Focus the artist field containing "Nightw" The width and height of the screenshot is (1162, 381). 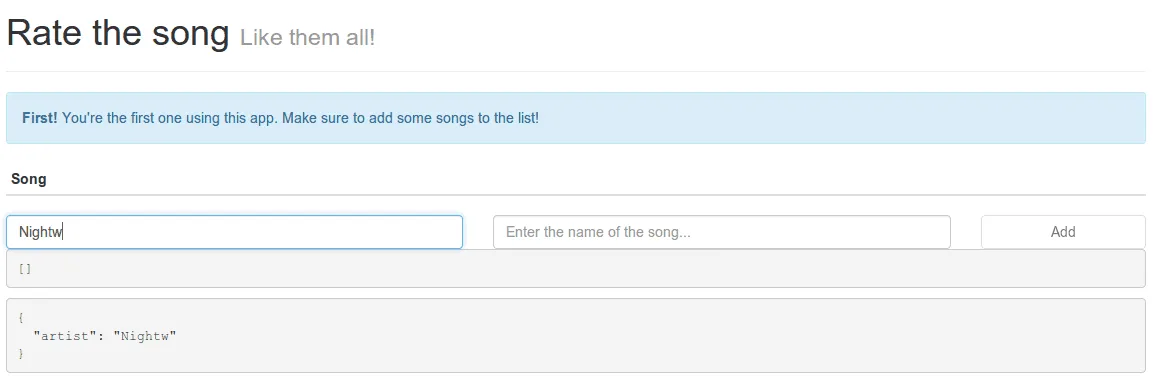pyautogui.click(x=234, y=232)
